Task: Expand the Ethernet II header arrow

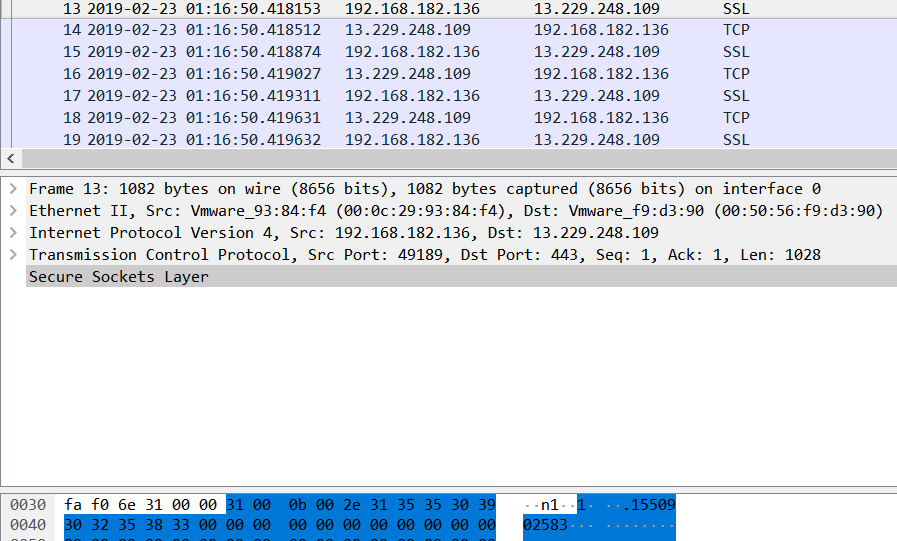Action: [12, 211]
